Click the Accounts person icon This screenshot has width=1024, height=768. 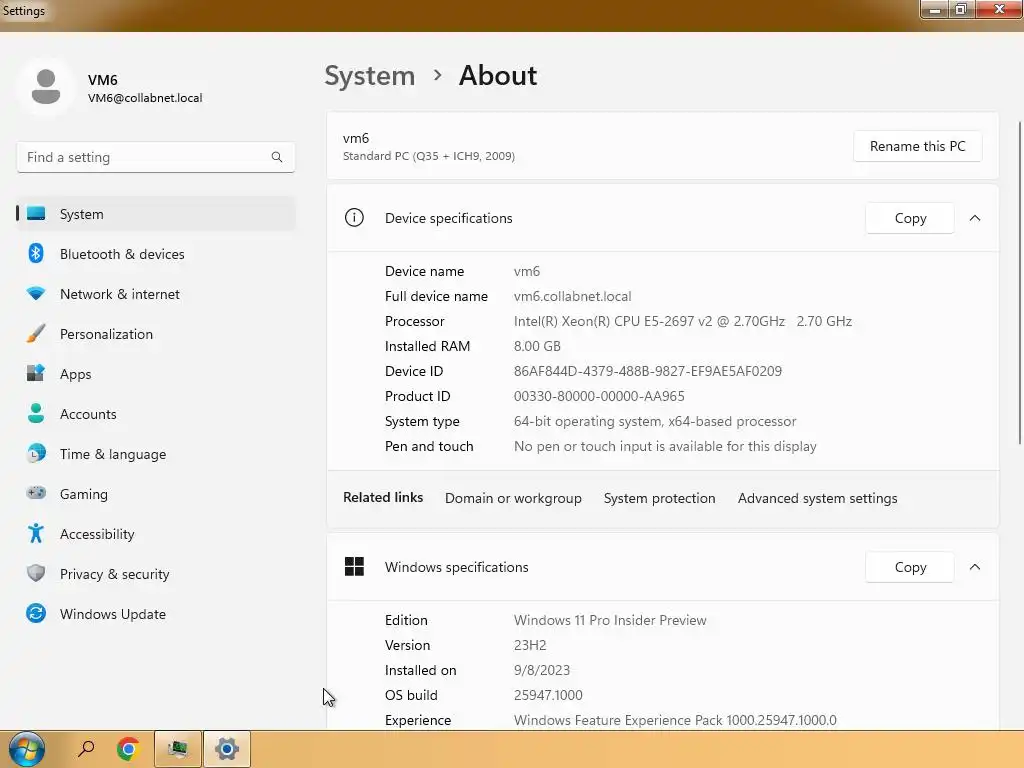click(36, 413)
